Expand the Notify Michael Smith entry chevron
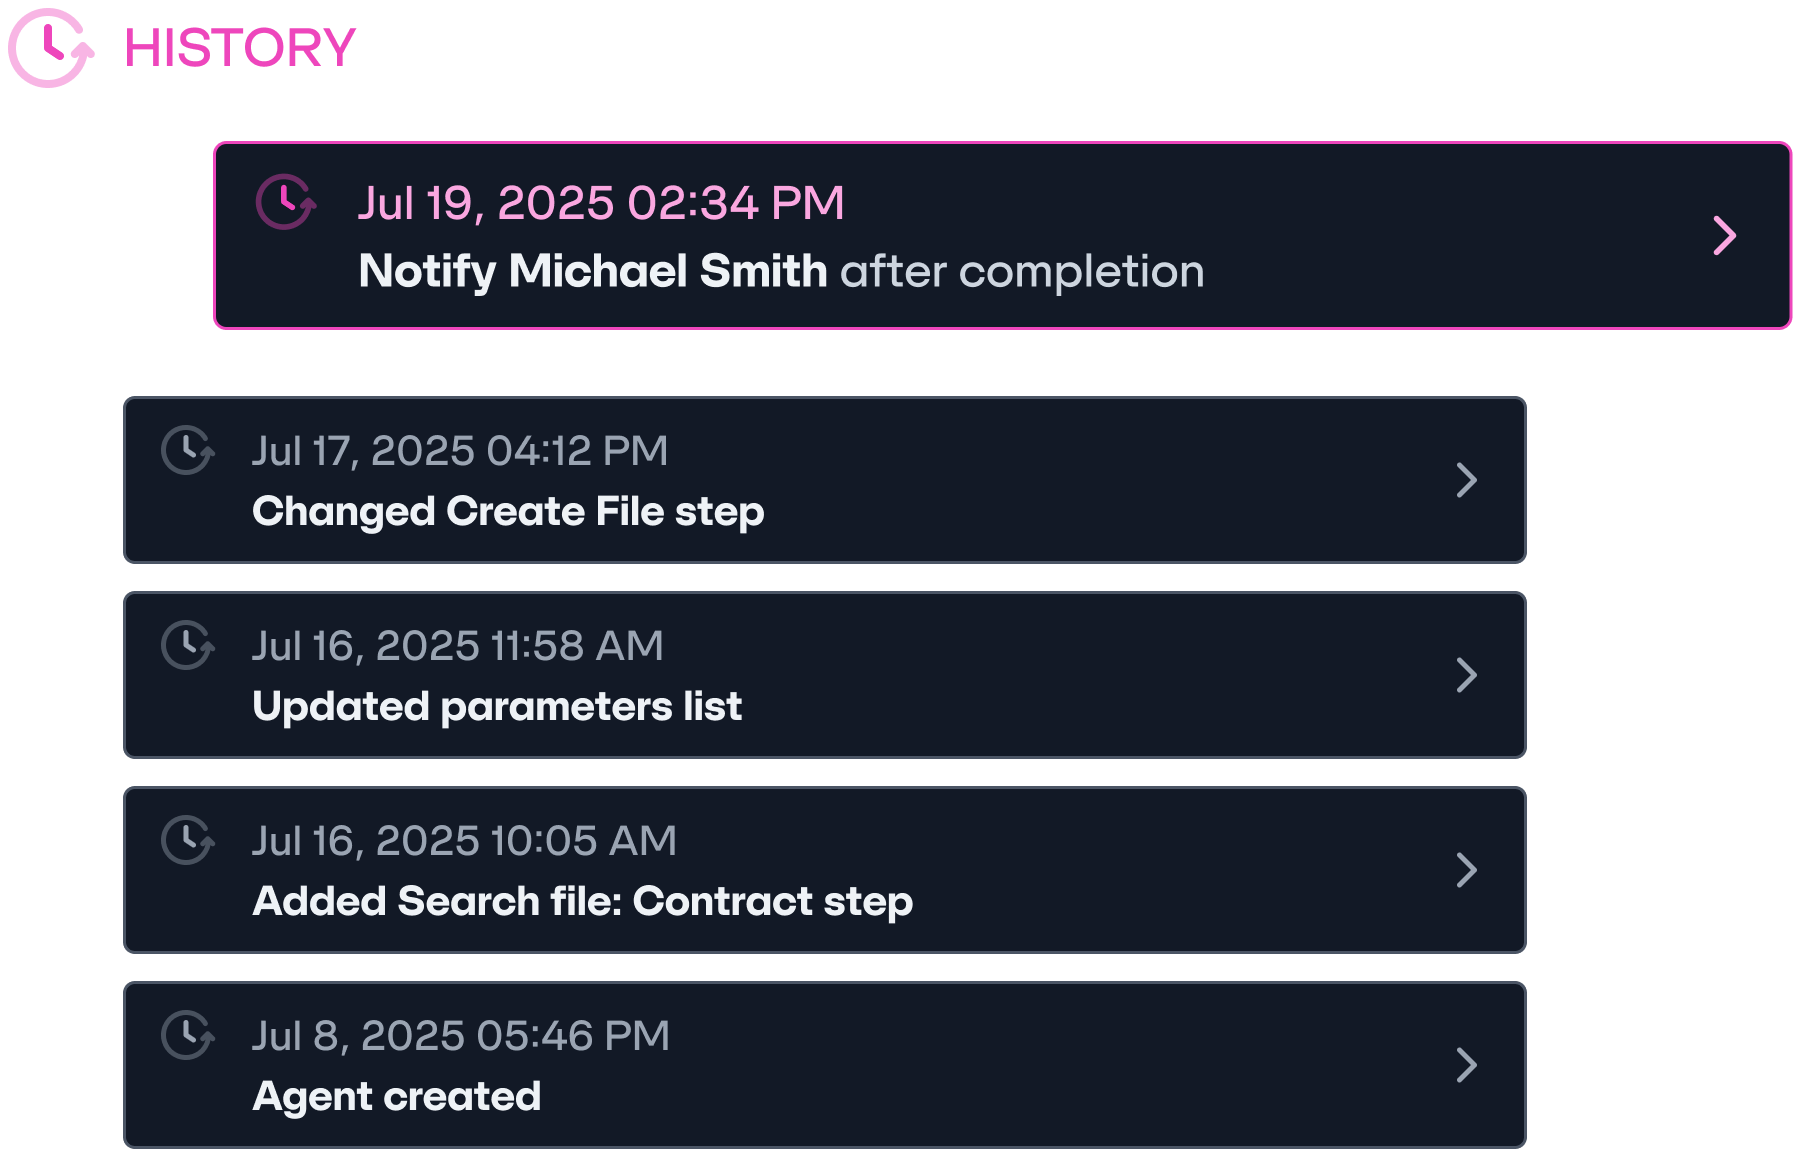Image resolution: width=1794 pixels, height=1149 pixels. 1724,236
